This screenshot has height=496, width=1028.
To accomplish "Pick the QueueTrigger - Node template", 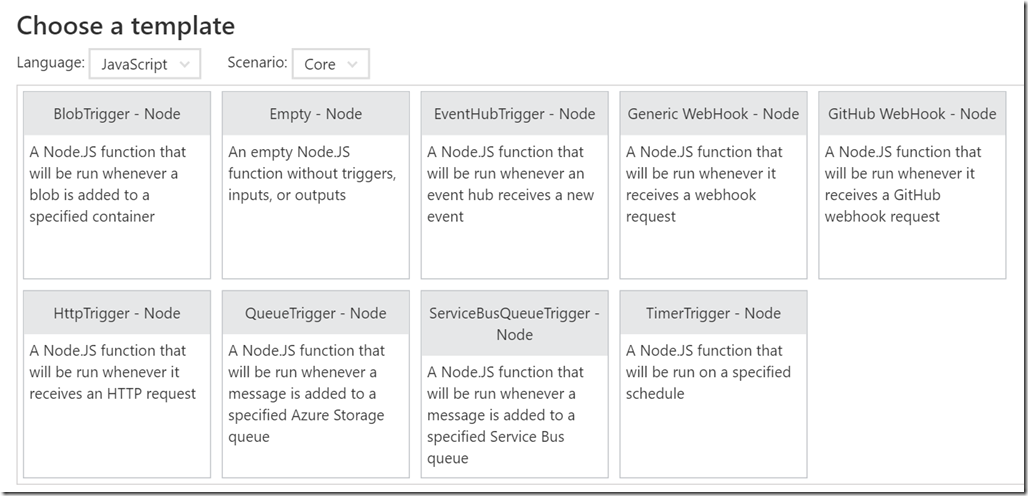I will click(x=315, y=313).
